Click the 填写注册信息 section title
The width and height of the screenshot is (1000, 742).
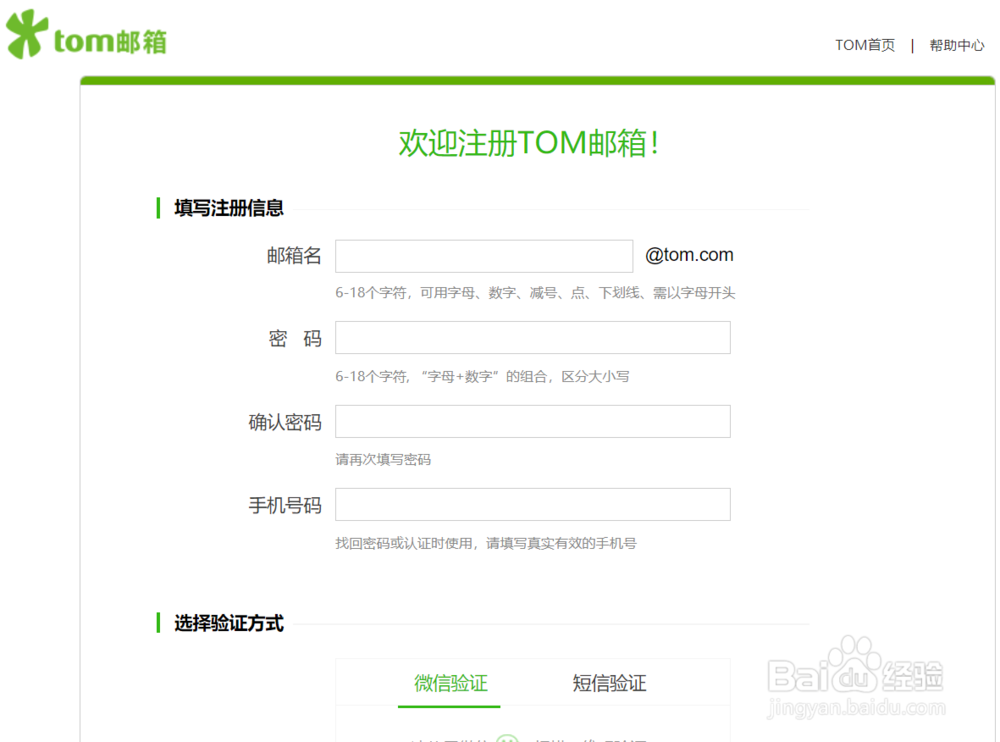pos(229,208)
